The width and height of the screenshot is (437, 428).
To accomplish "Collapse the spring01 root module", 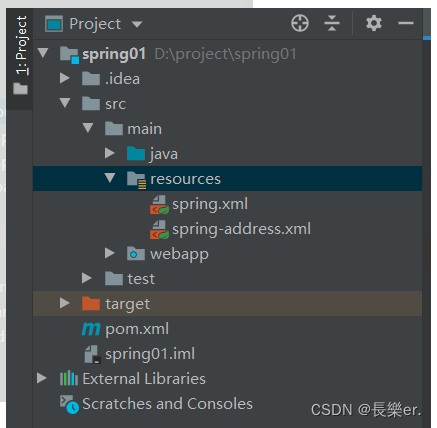I will tap(43, 53).
